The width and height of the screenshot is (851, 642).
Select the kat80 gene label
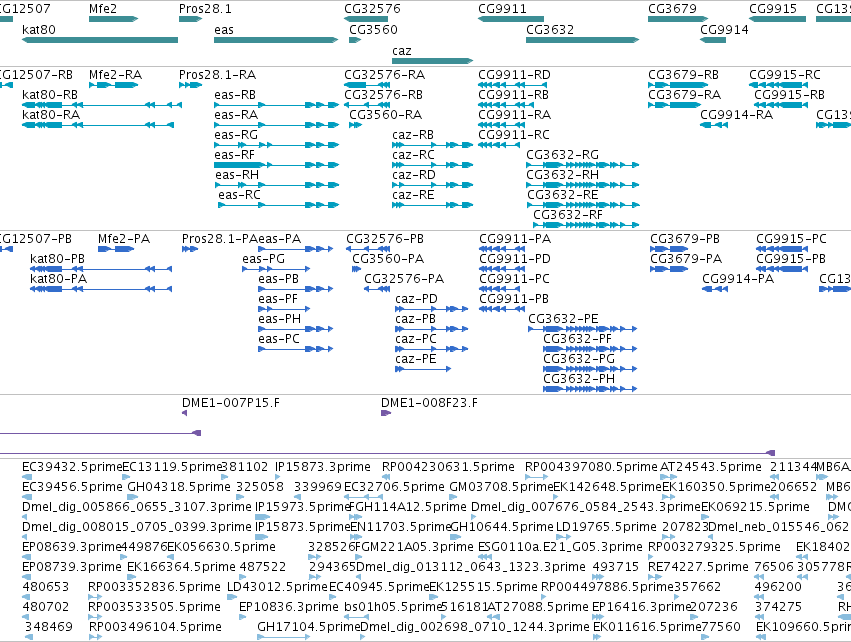point(39,30)
